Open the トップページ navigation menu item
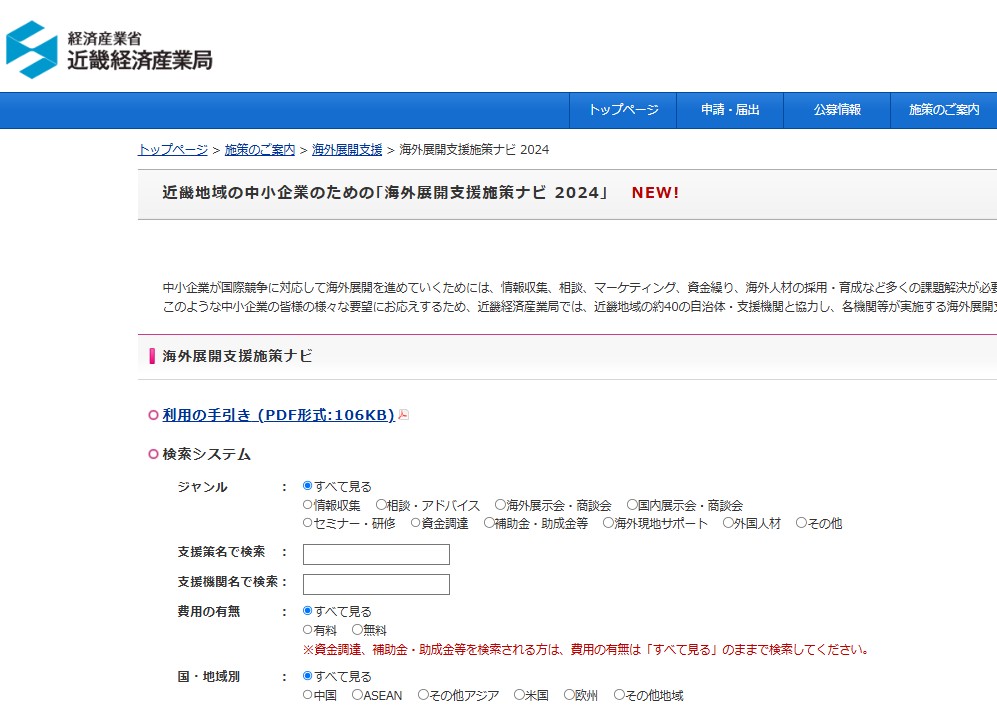This screenshot has height=727, width=997. tap(623, 110)
